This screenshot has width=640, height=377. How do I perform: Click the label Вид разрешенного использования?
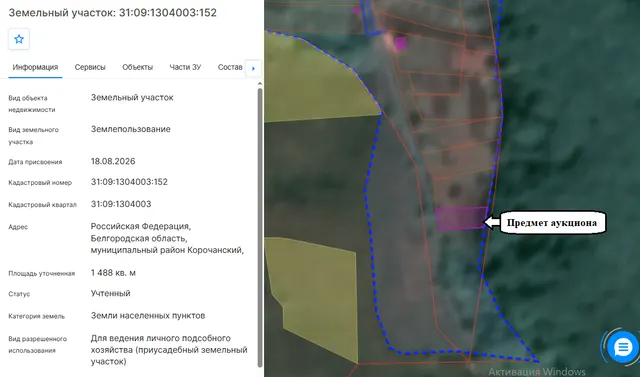pyautogui.click(x=38, y=345)
